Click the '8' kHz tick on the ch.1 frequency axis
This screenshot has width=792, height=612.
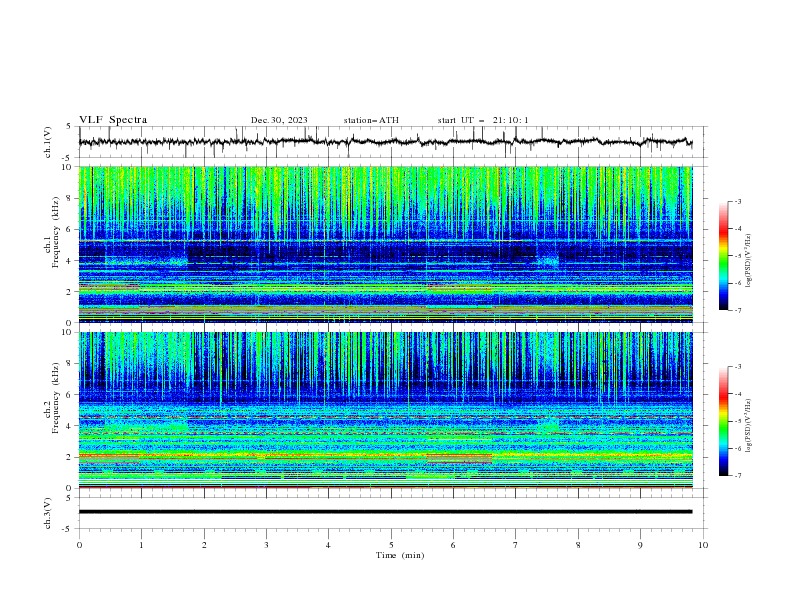70,198
